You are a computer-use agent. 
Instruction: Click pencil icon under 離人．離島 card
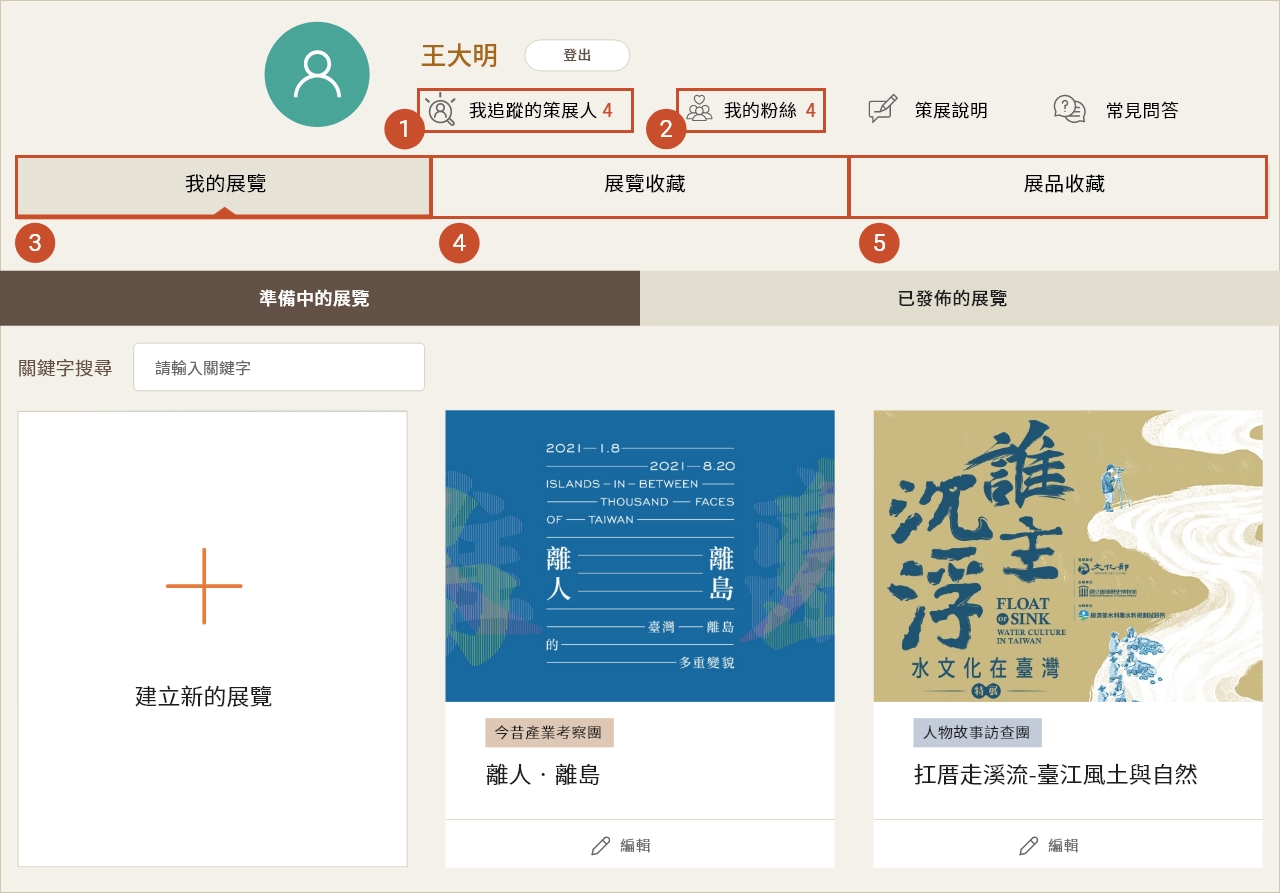pyautogui.click(x=600, y=846)
